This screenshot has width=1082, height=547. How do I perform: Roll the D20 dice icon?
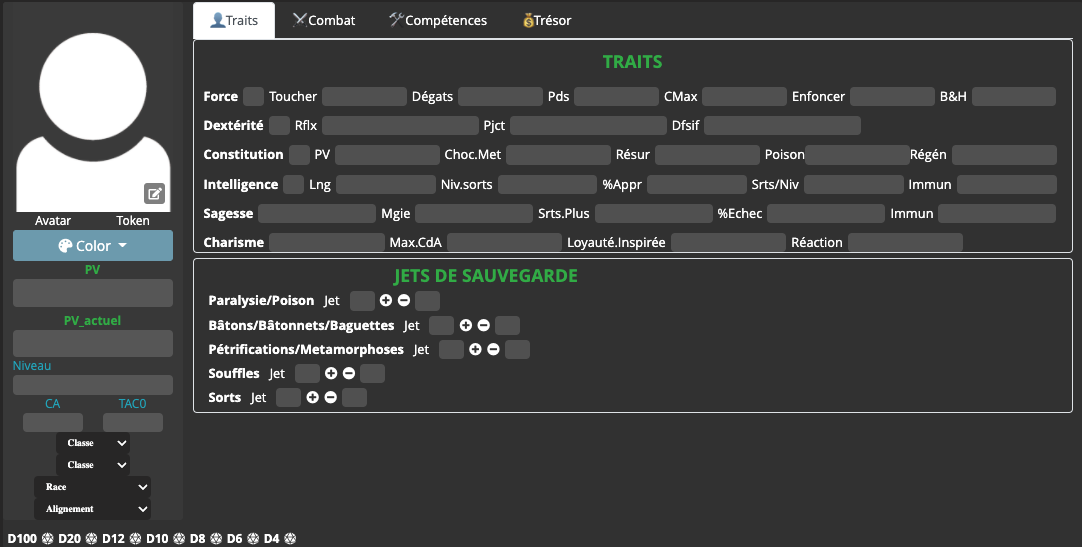tap(91, 539)
